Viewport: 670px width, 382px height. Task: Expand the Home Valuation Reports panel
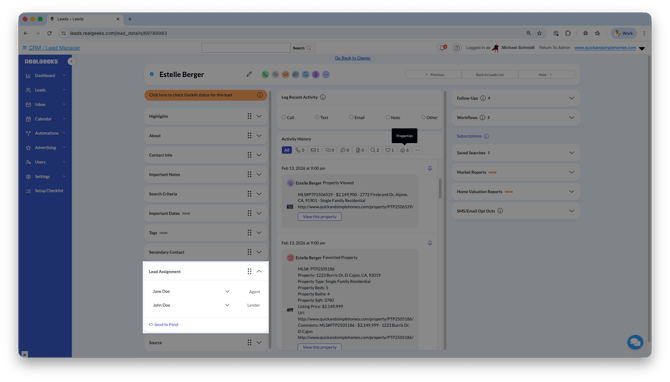tap(571, 191)
